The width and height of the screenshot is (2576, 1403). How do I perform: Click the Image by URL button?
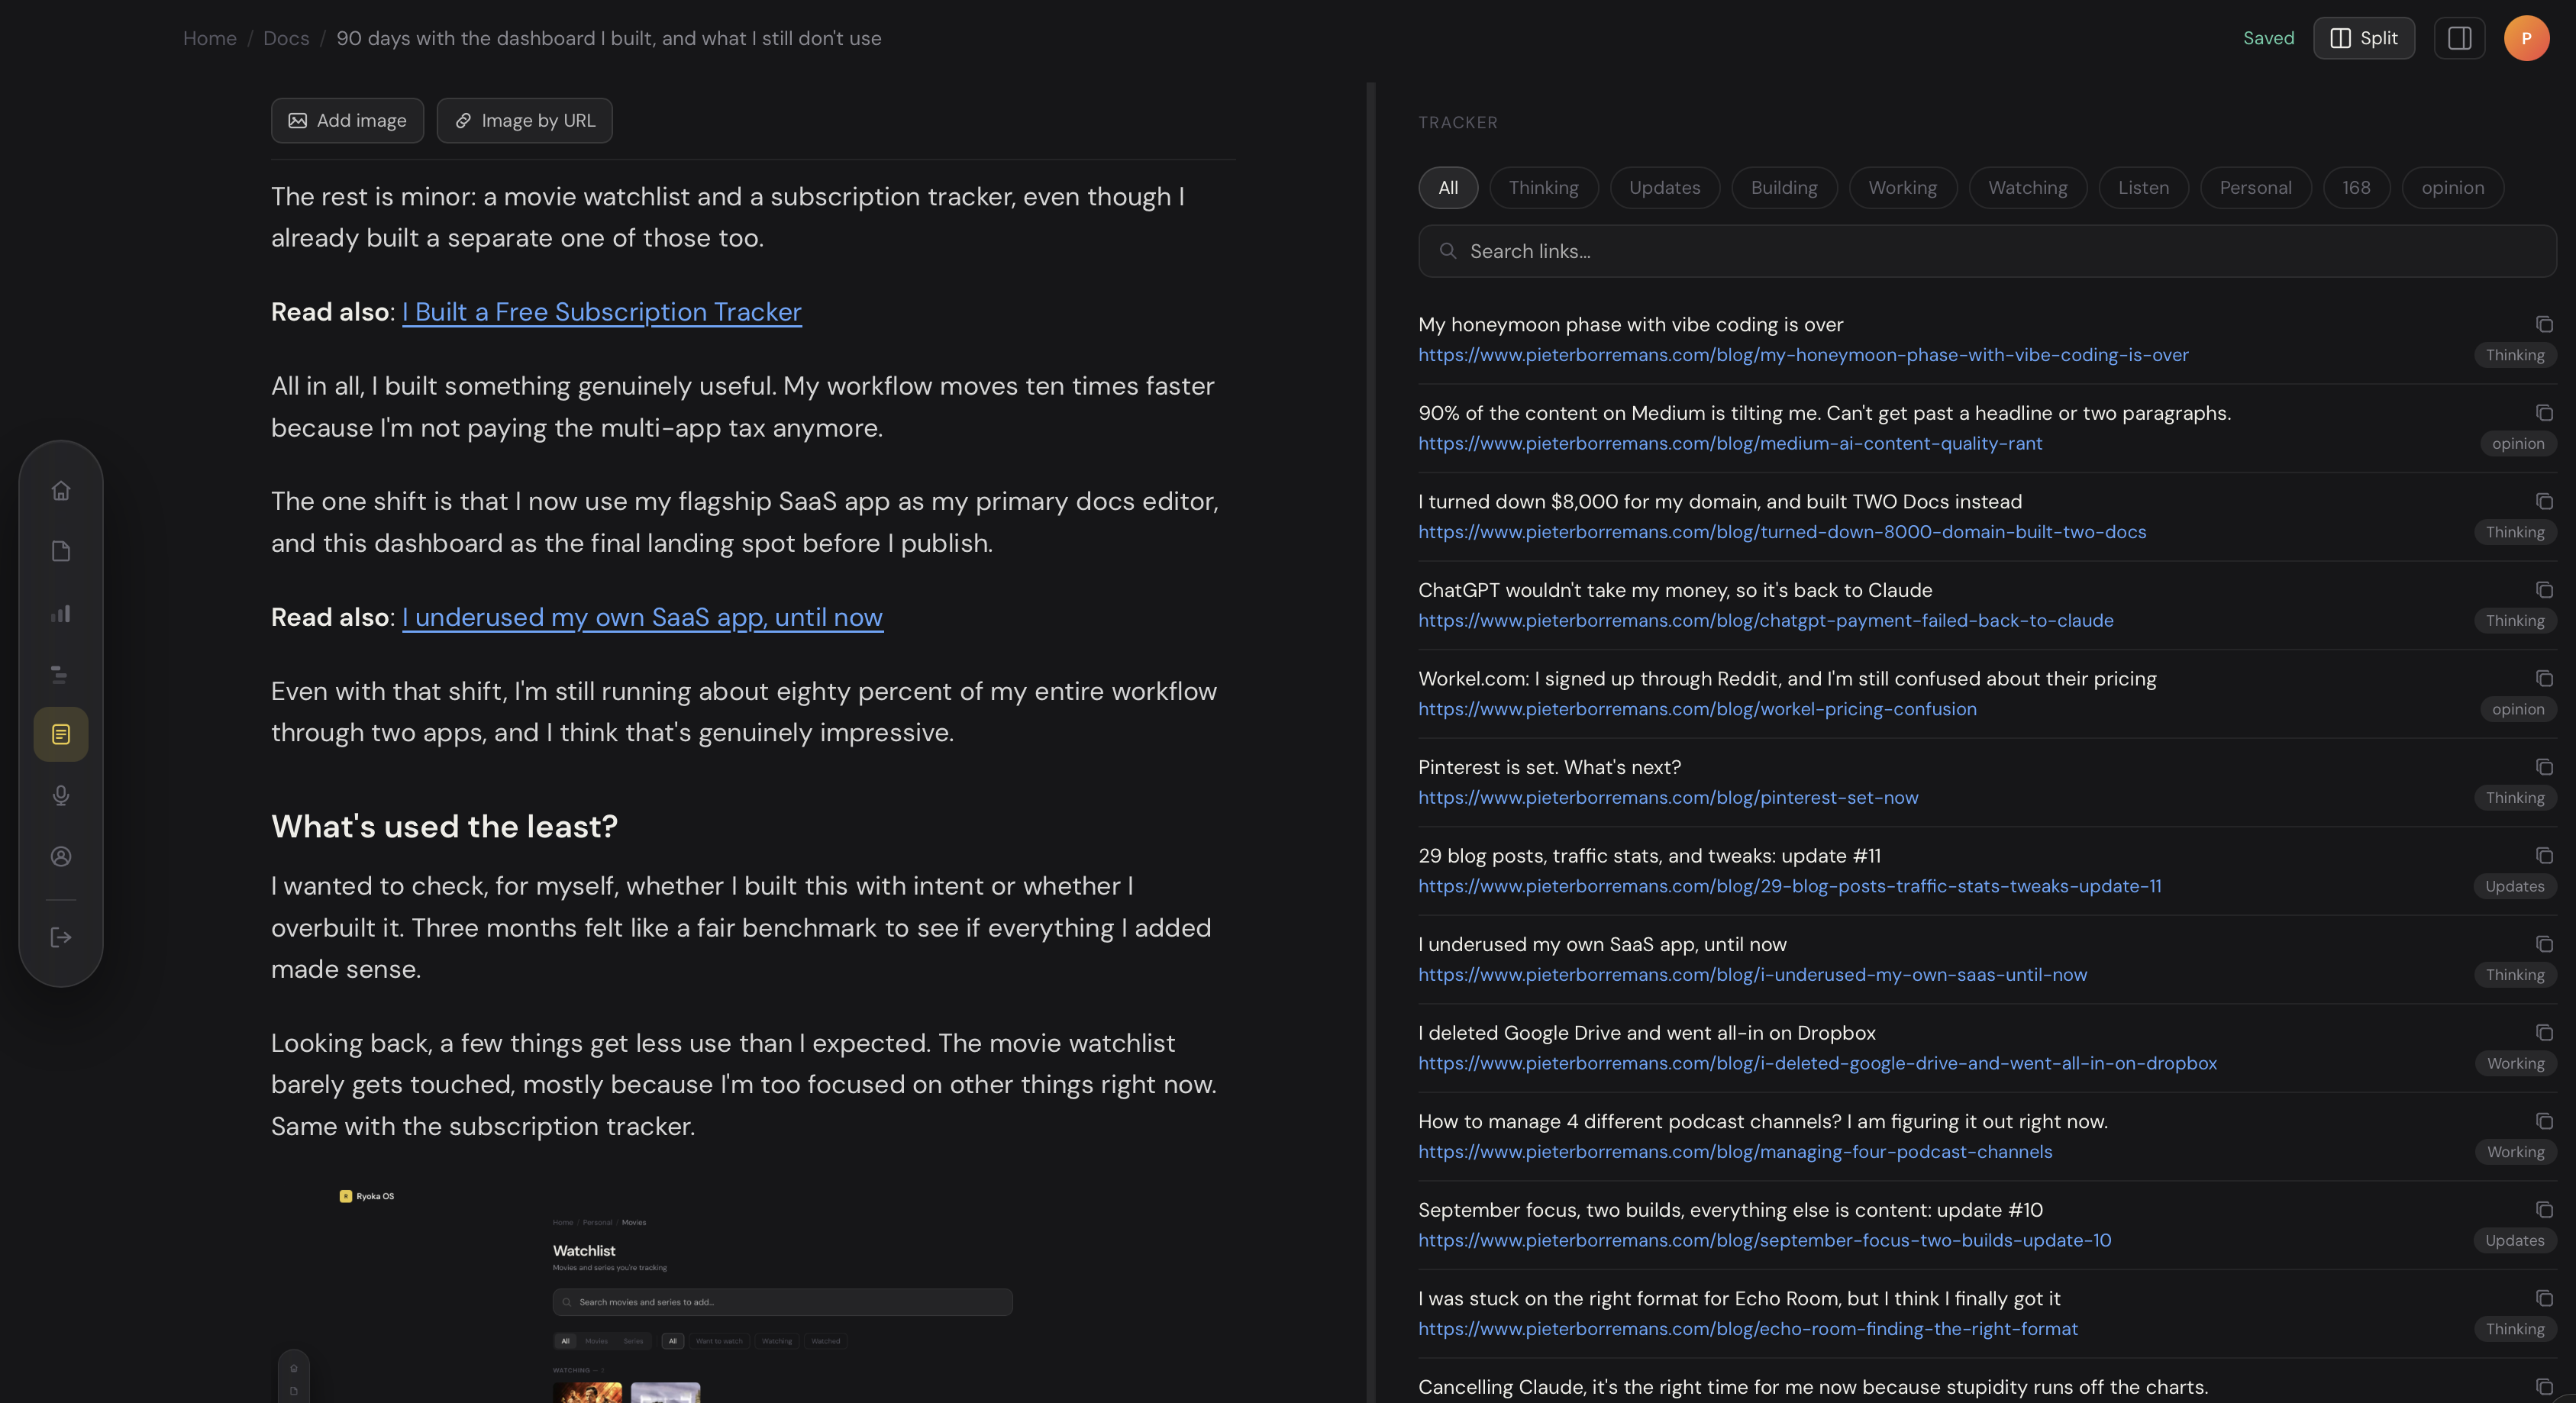524,120
